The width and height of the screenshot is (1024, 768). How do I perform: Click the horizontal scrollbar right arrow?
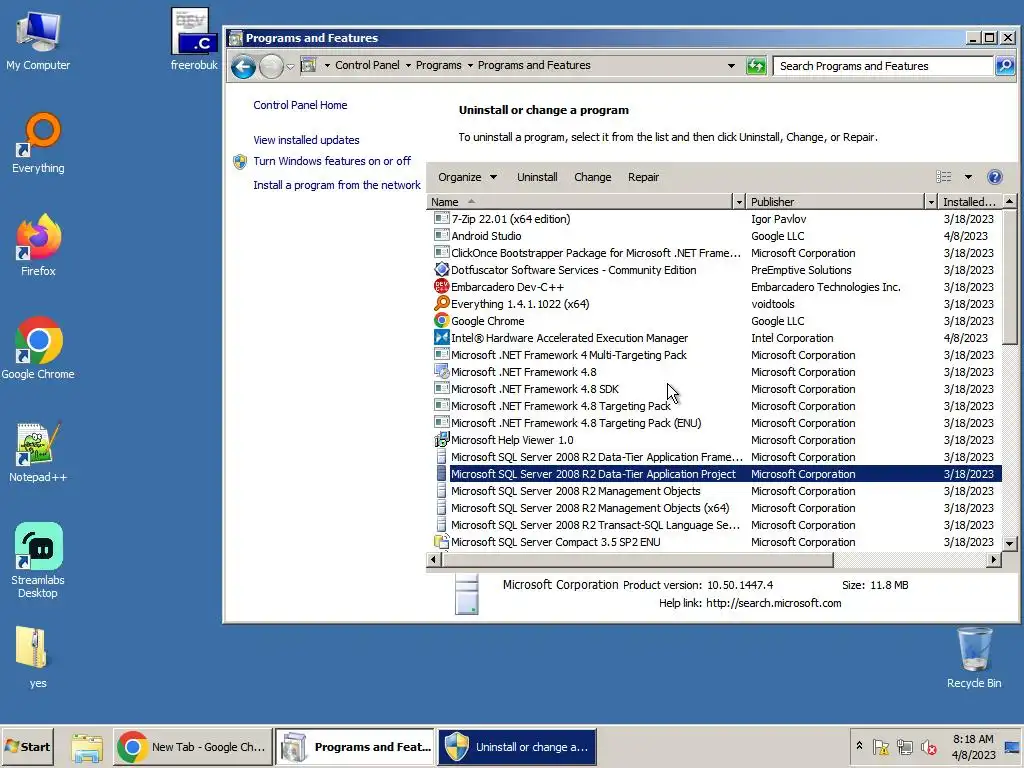[x=994, y=559]
